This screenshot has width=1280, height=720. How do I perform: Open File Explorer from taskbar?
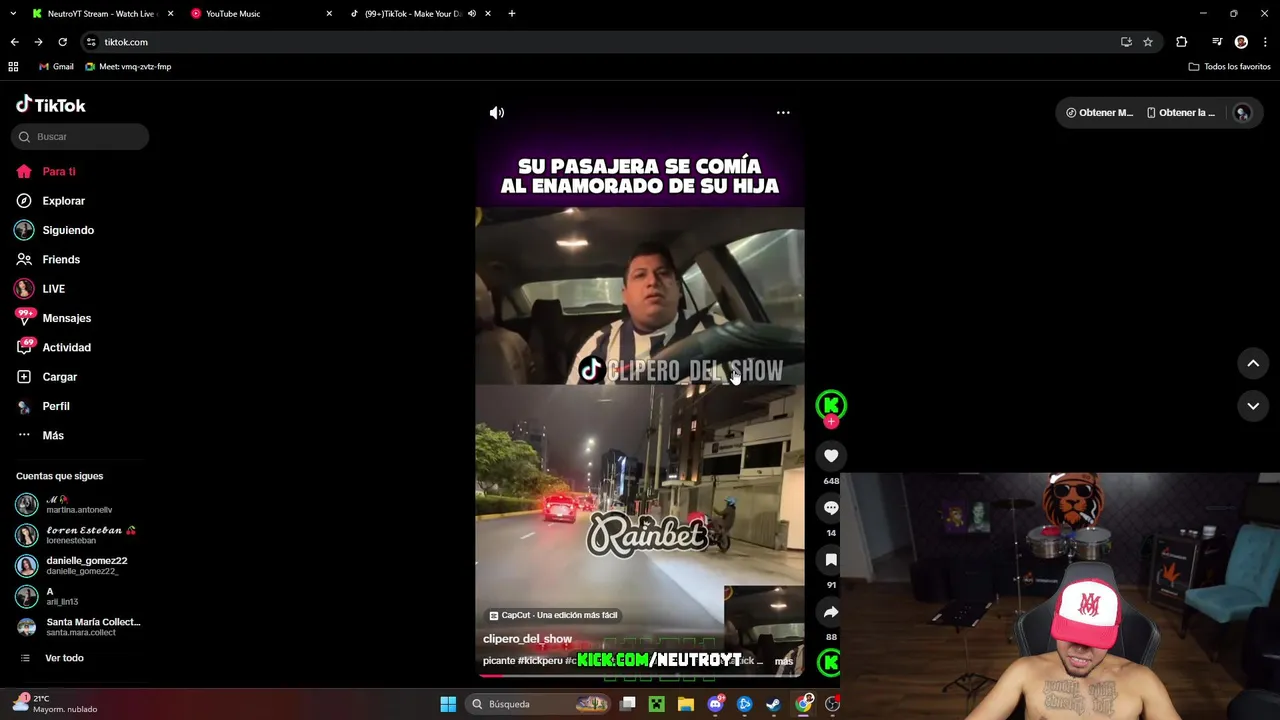click(x=685, y=704)
